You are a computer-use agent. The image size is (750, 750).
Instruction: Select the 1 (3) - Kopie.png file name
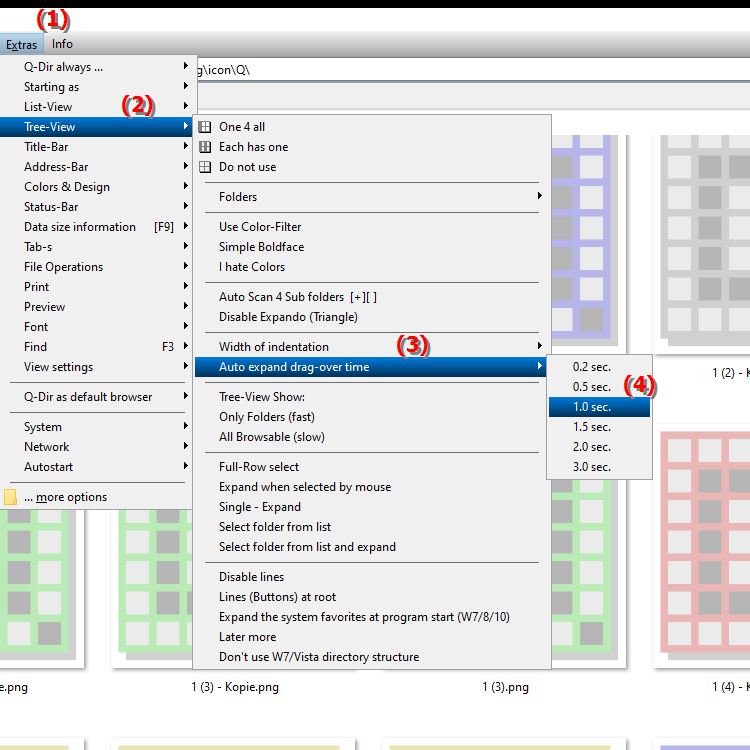[x=235, y=687]
